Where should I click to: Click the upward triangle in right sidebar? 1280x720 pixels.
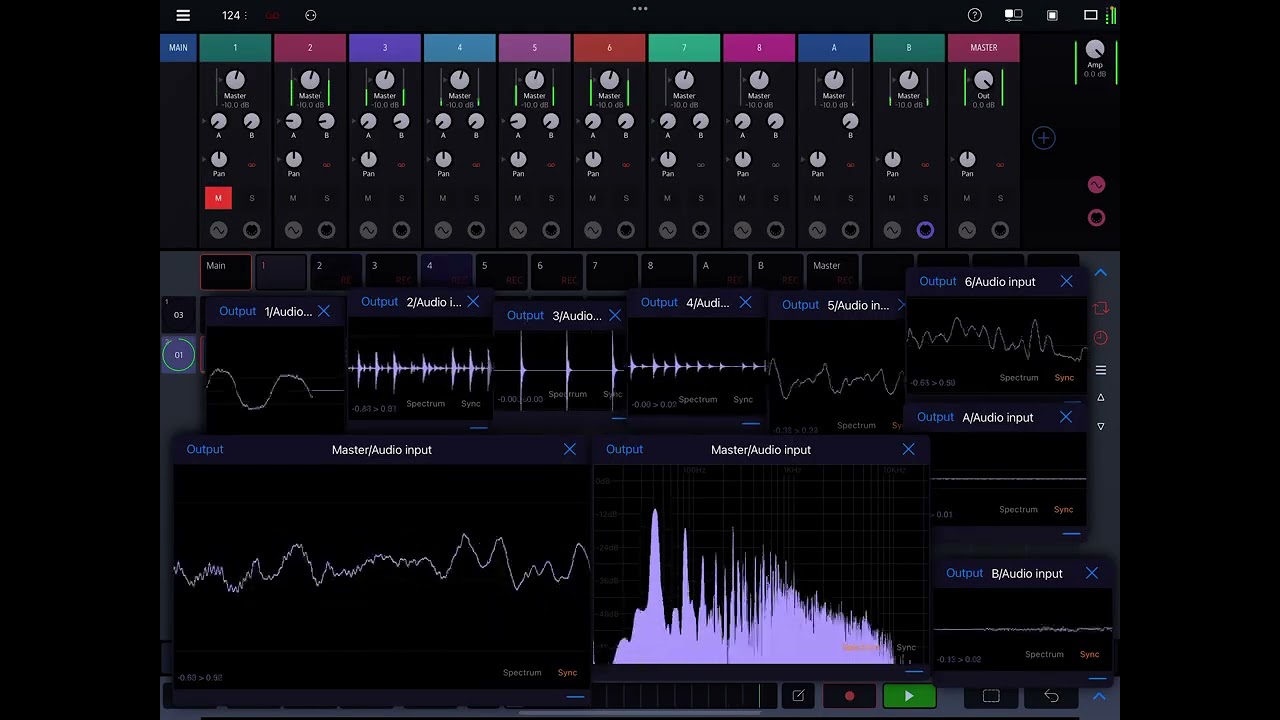[1101, 398]
